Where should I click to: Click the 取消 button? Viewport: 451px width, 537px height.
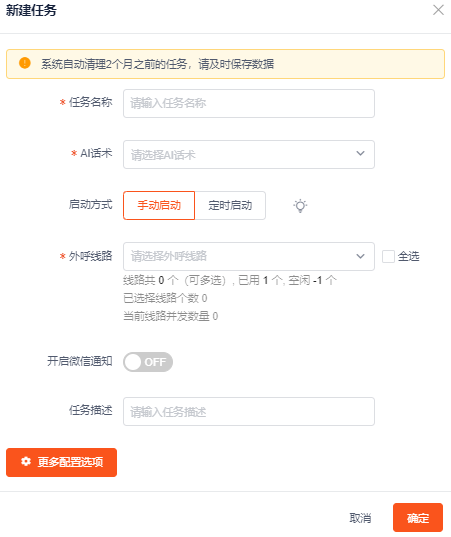tap(360, 518)
